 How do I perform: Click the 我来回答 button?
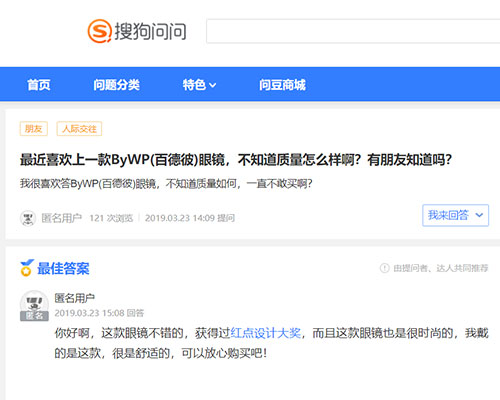tap(455, 215)
